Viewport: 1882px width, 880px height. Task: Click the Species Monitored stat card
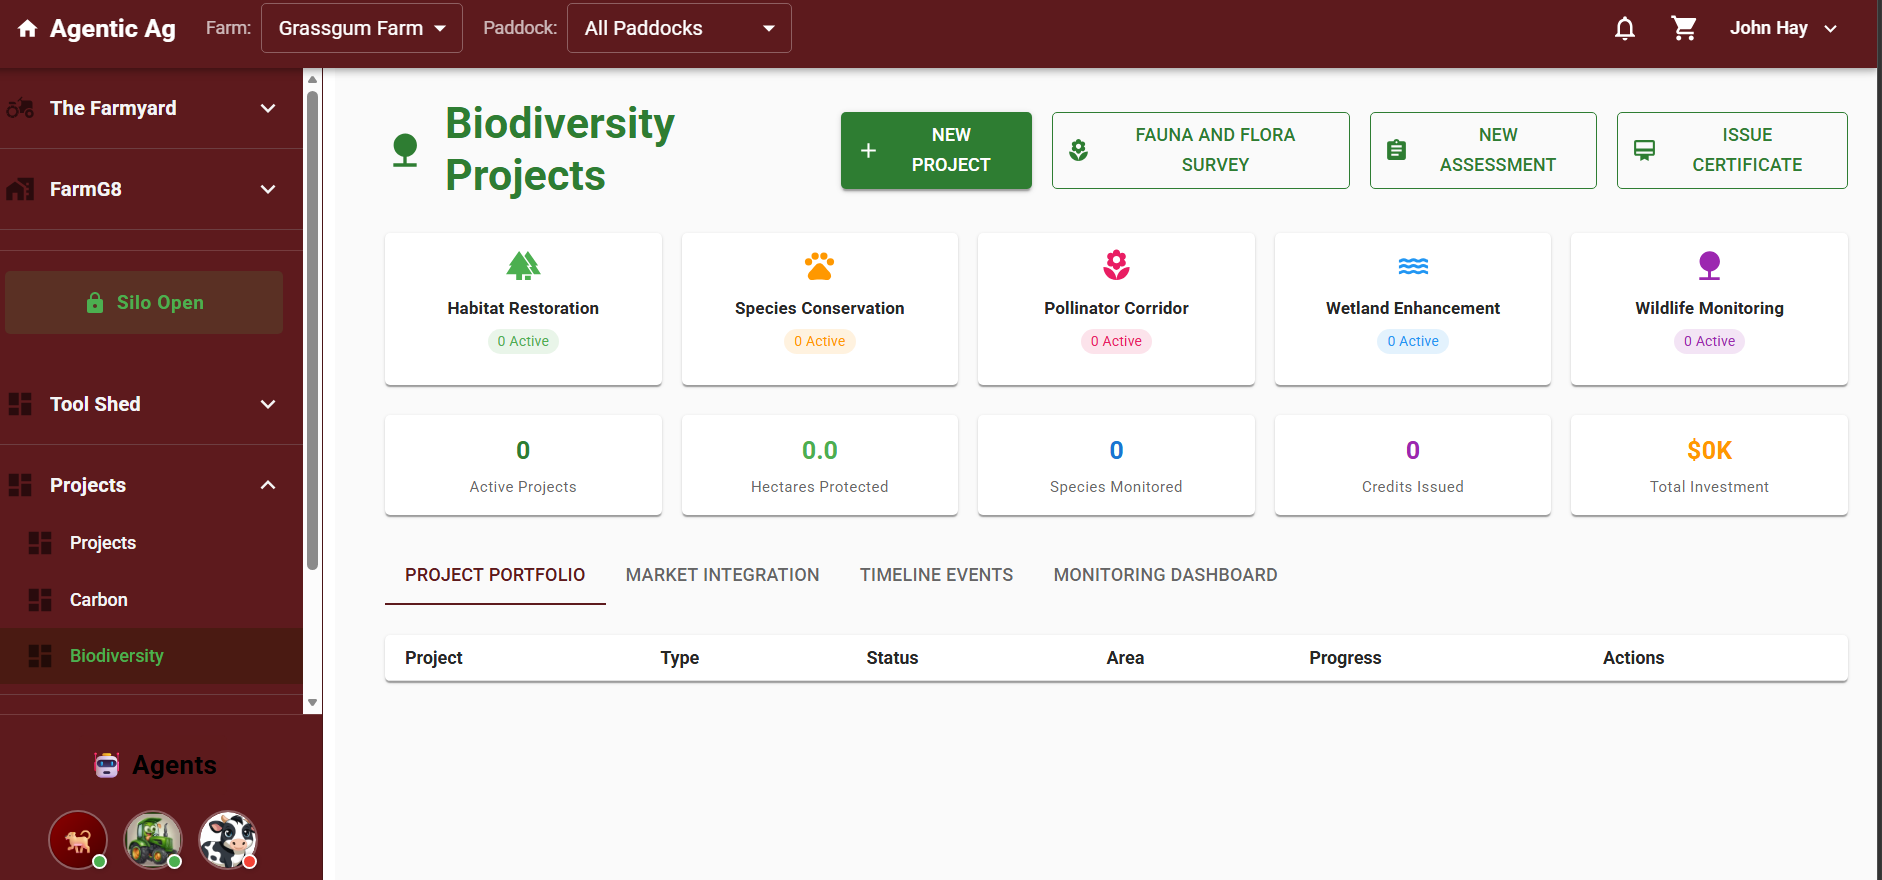(x=1116, y=465)
